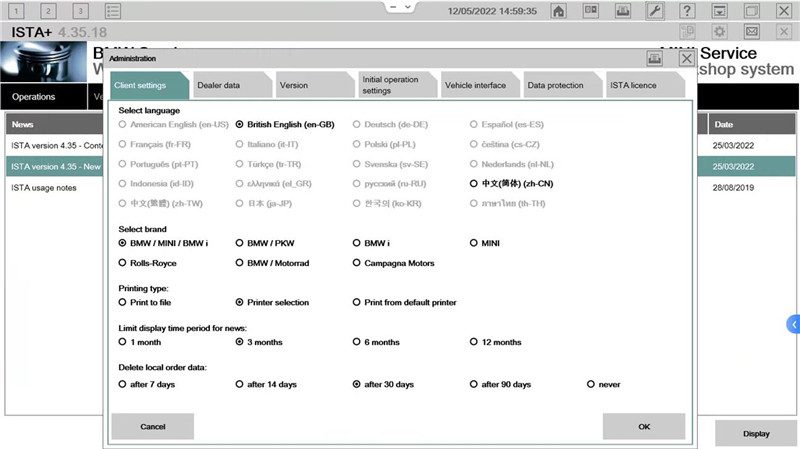Expand the blue side arrow at right edge

(793, 325)
